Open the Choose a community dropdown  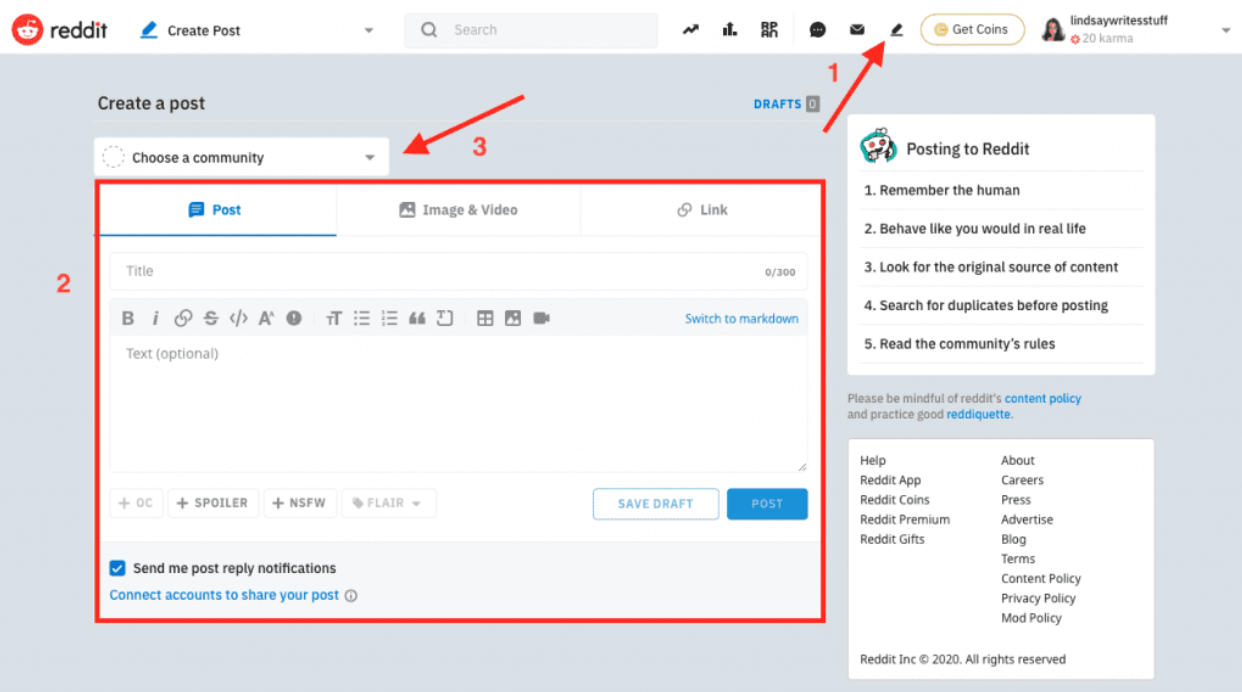click(x=241, y=157)
